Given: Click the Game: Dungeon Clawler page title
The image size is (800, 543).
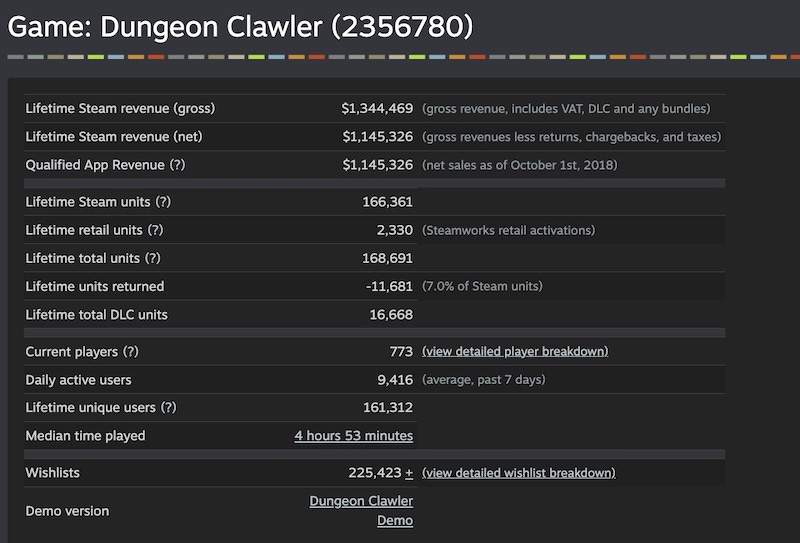Looking at the screenshot, I should coord(240,27).
